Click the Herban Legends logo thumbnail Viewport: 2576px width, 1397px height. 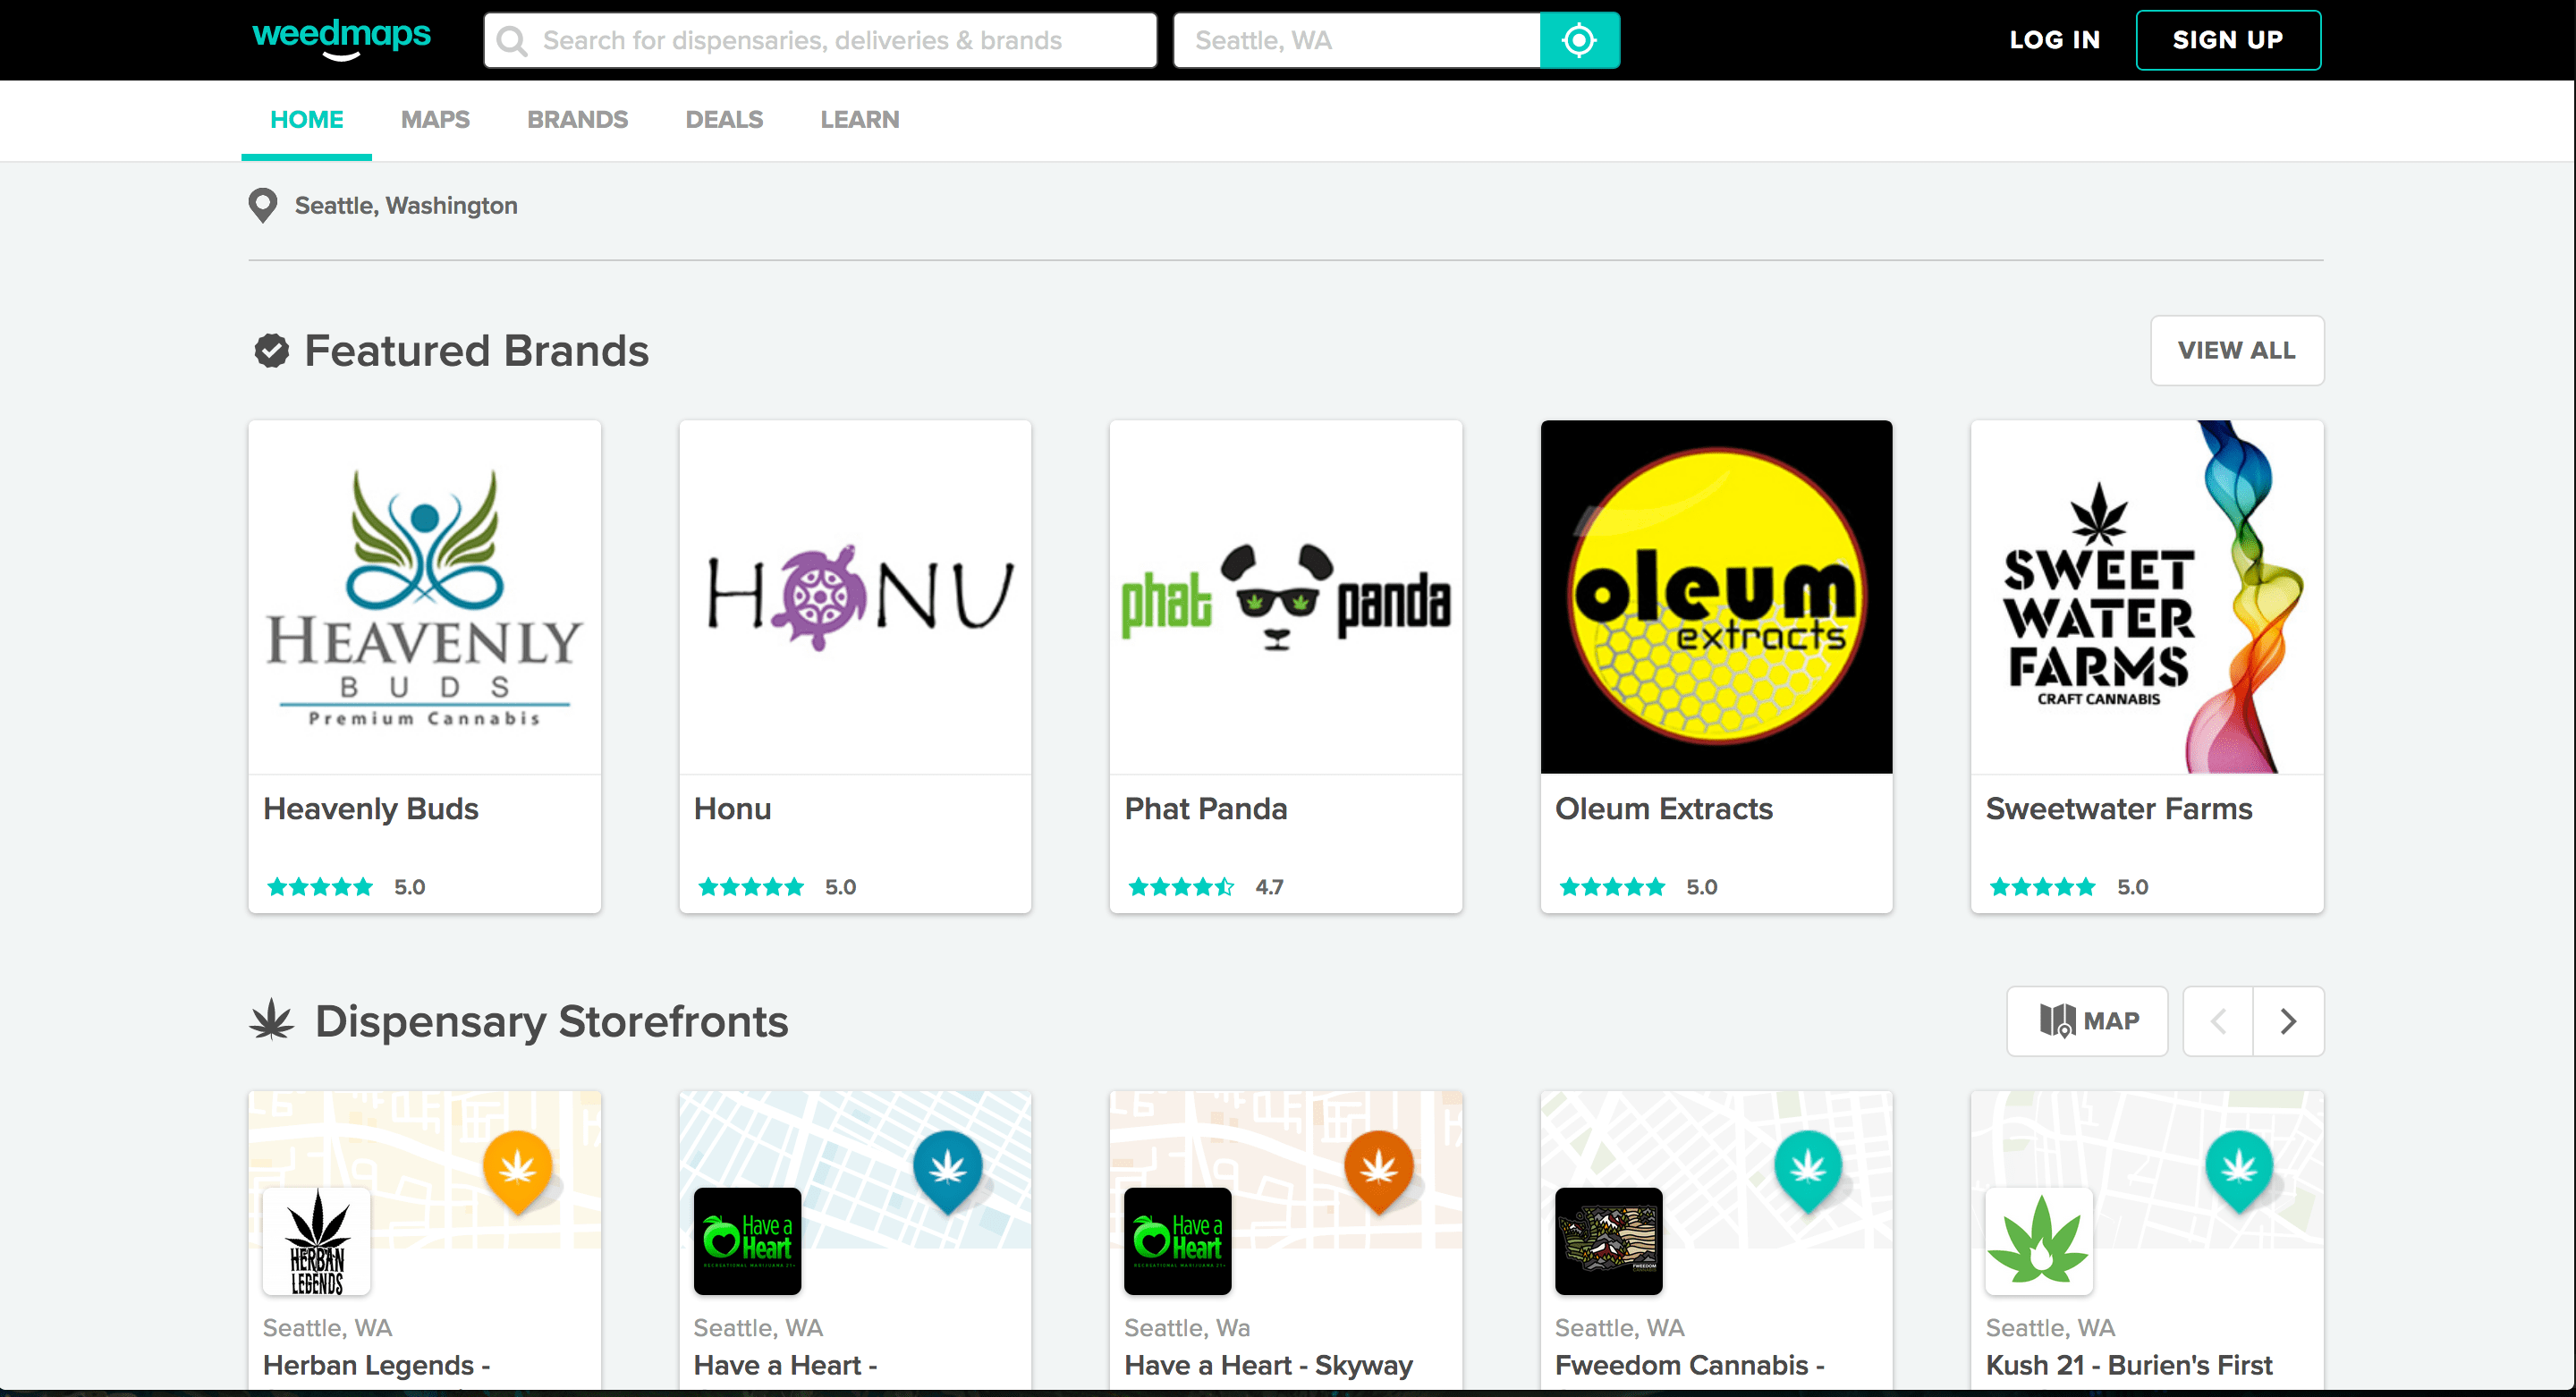[316, 1241]
